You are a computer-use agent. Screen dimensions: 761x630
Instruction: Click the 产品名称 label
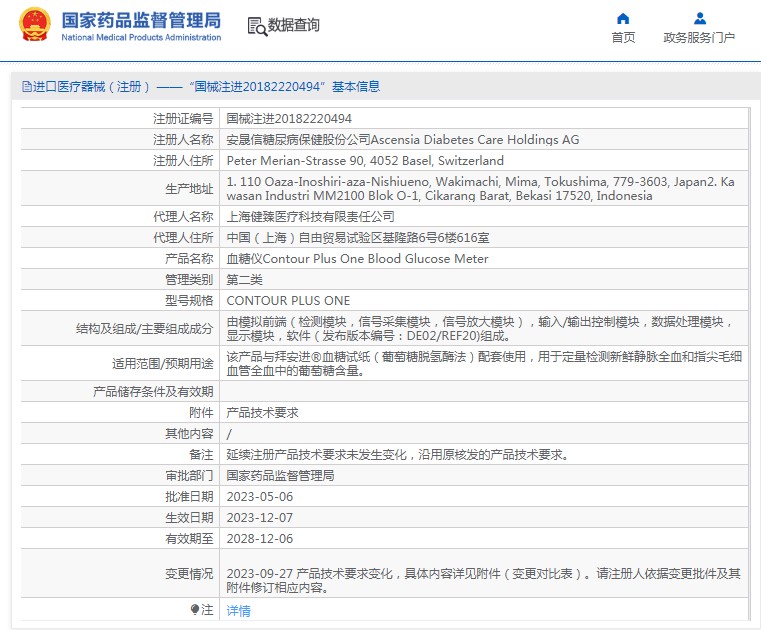[x=189, y=259]
